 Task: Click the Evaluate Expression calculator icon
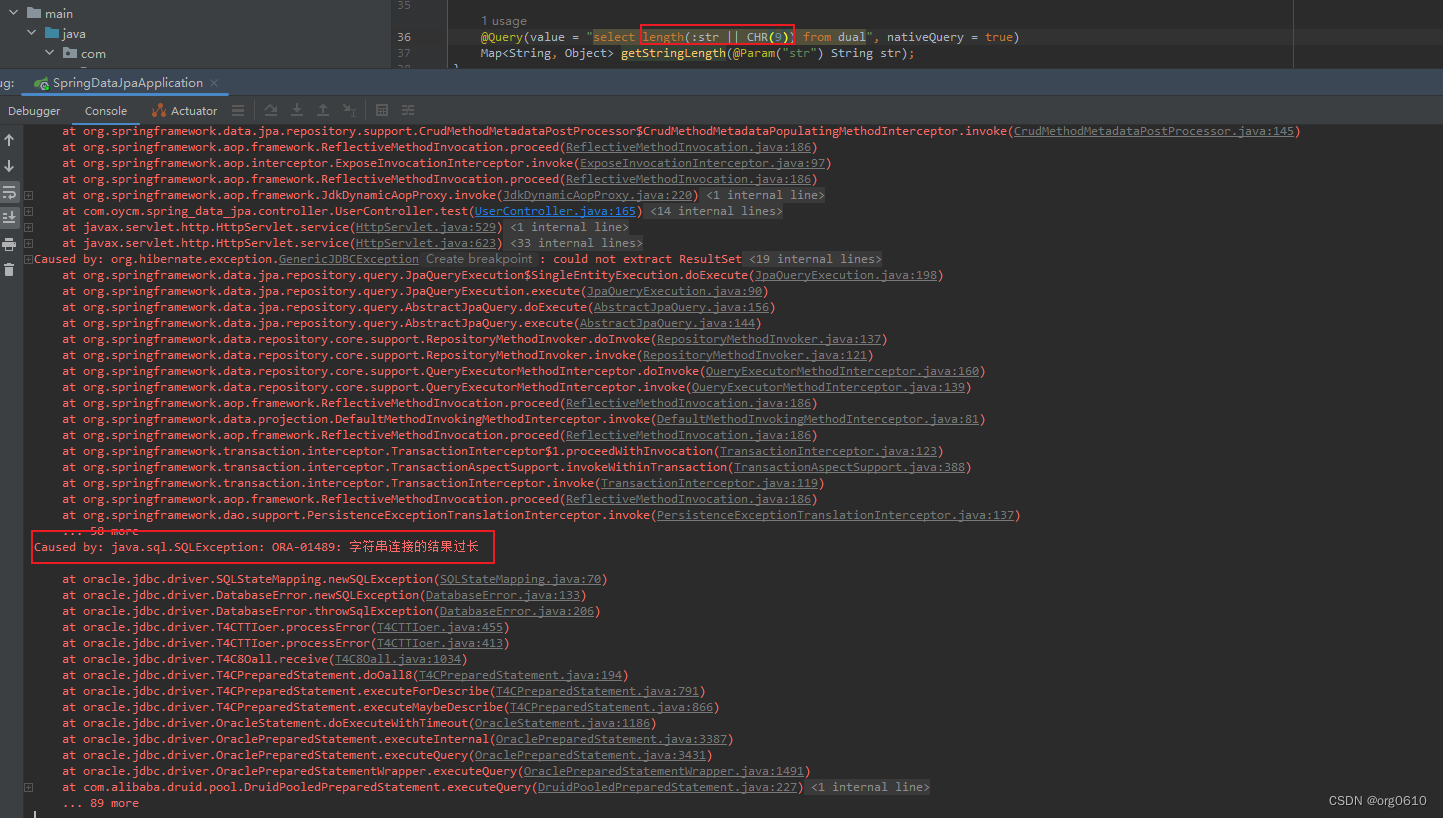click(x=382, y=110)
